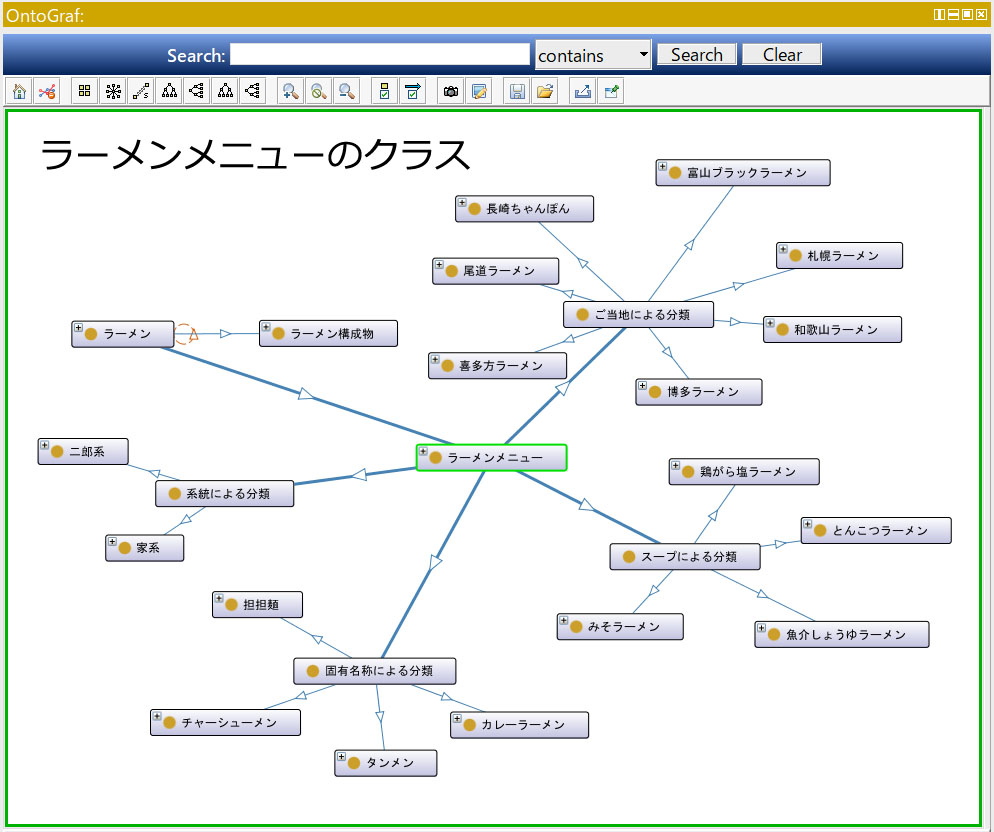Apply the second horizontal tree layout icon

coord(252,91)
